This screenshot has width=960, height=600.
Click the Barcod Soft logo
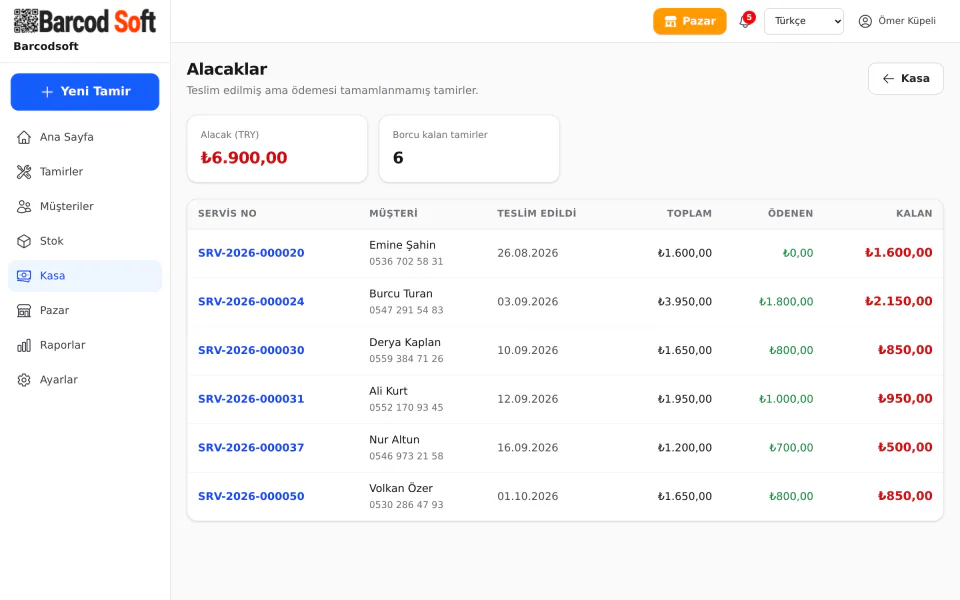pos(84,21)
